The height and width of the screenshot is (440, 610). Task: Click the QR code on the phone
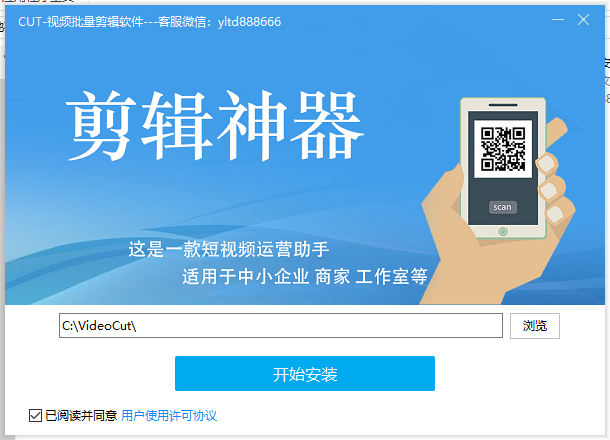coord(503,149)
